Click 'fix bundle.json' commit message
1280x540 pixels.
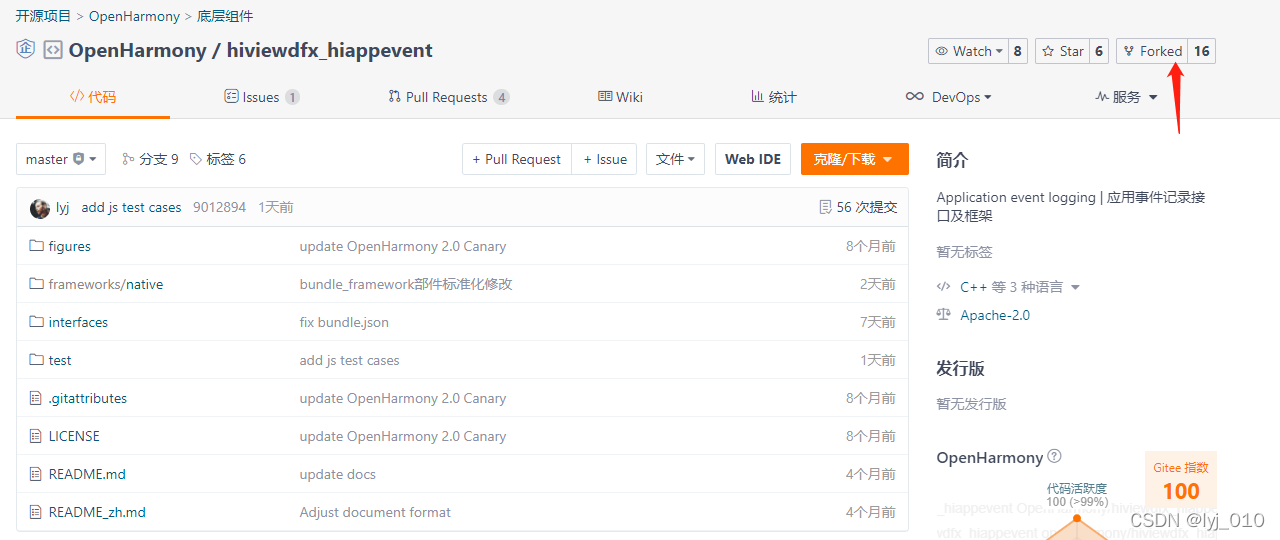tap(344, 322)
